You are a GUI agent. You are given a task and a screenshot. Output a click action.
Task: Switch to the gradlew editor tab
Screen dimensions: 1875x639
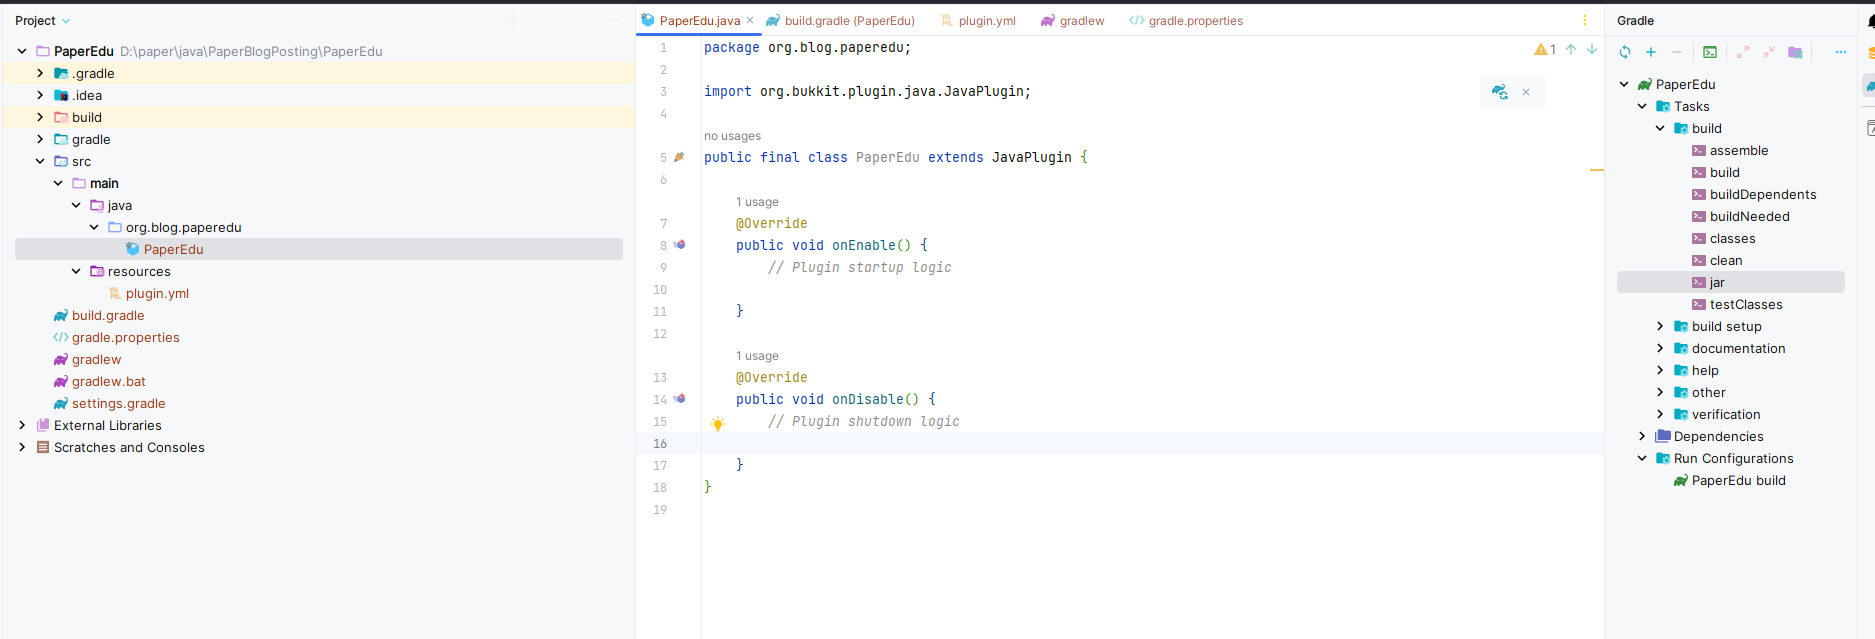1073,20
